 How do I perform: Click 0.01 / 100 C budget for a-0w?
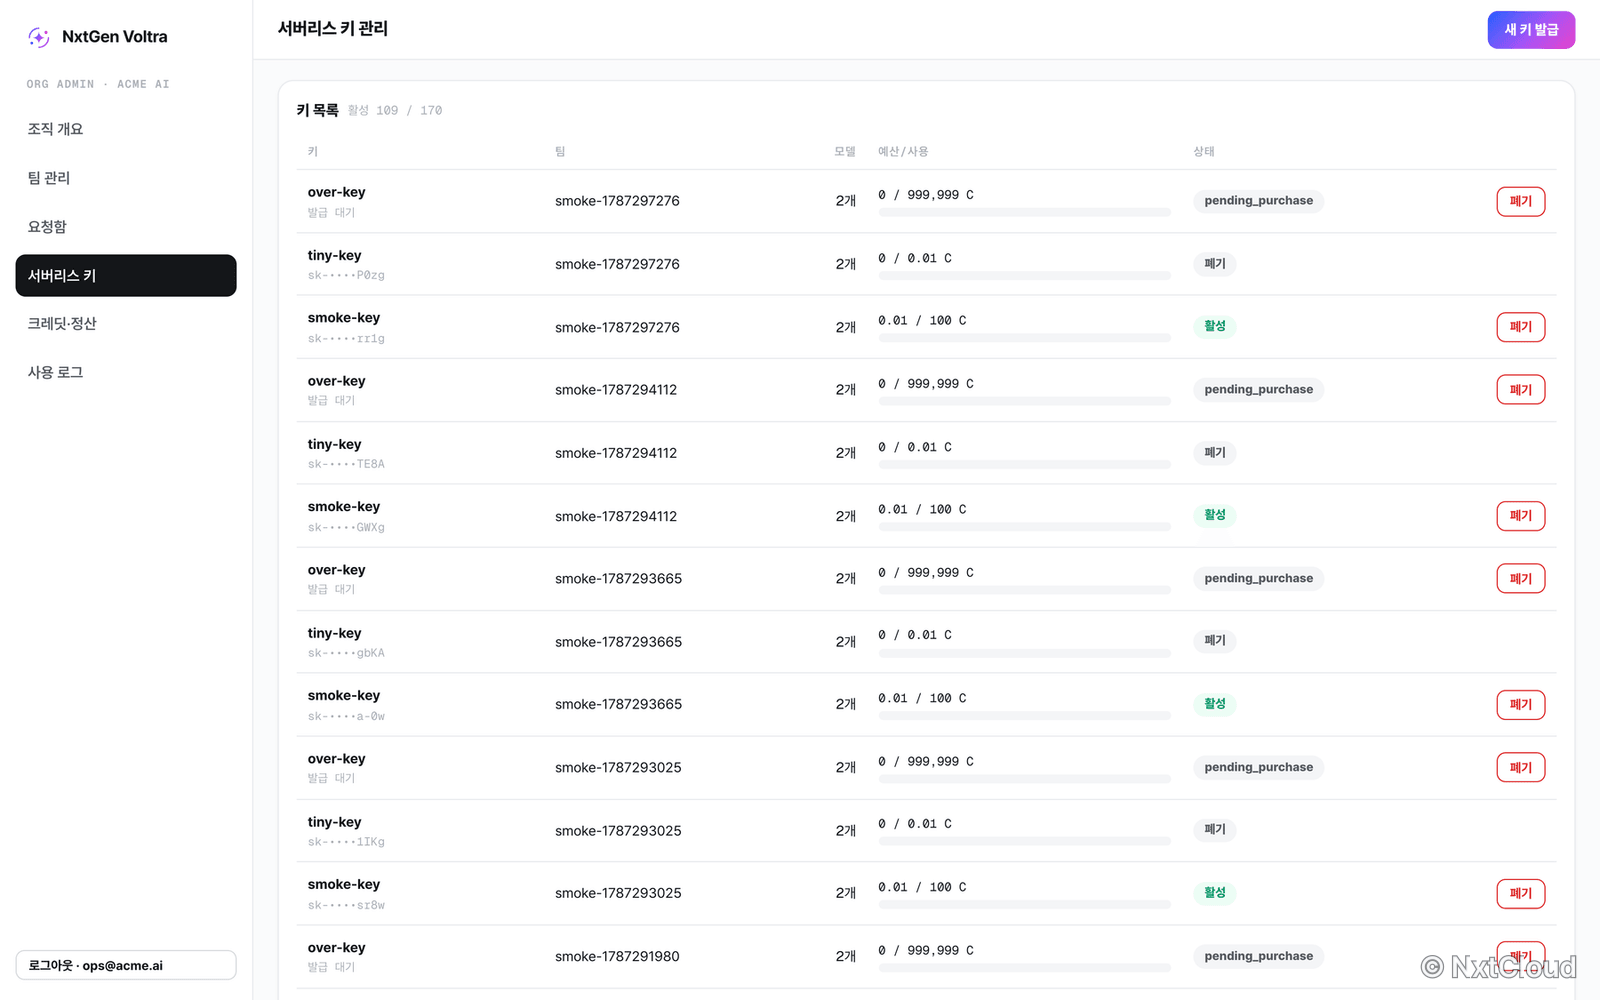[922, 698]
